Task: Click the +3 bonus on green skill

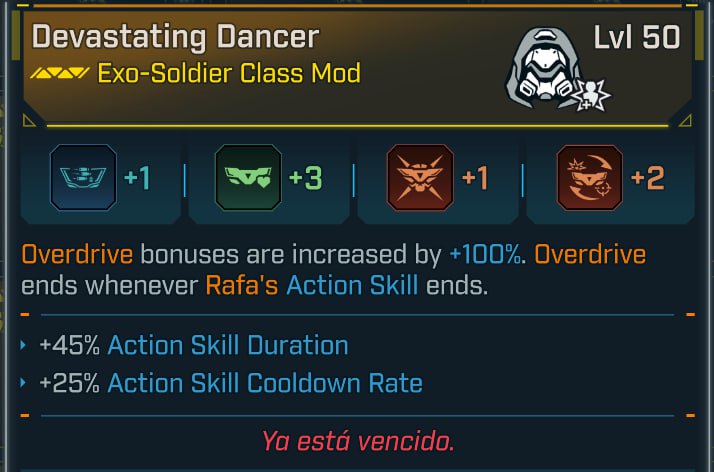Action: 306,178
